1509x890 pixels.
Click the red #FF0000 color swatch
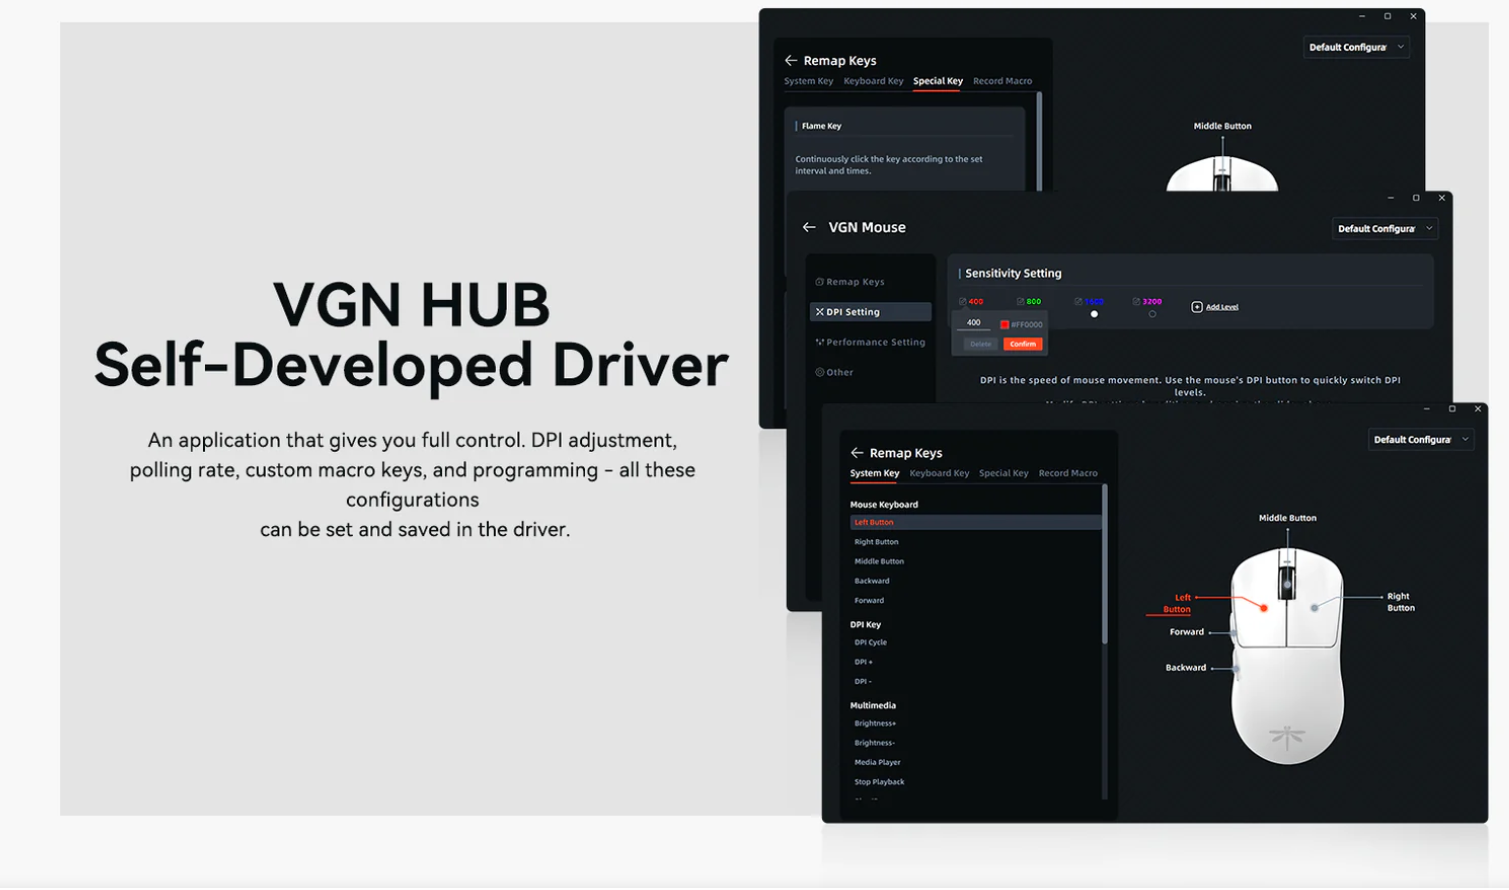(1004, 324)
